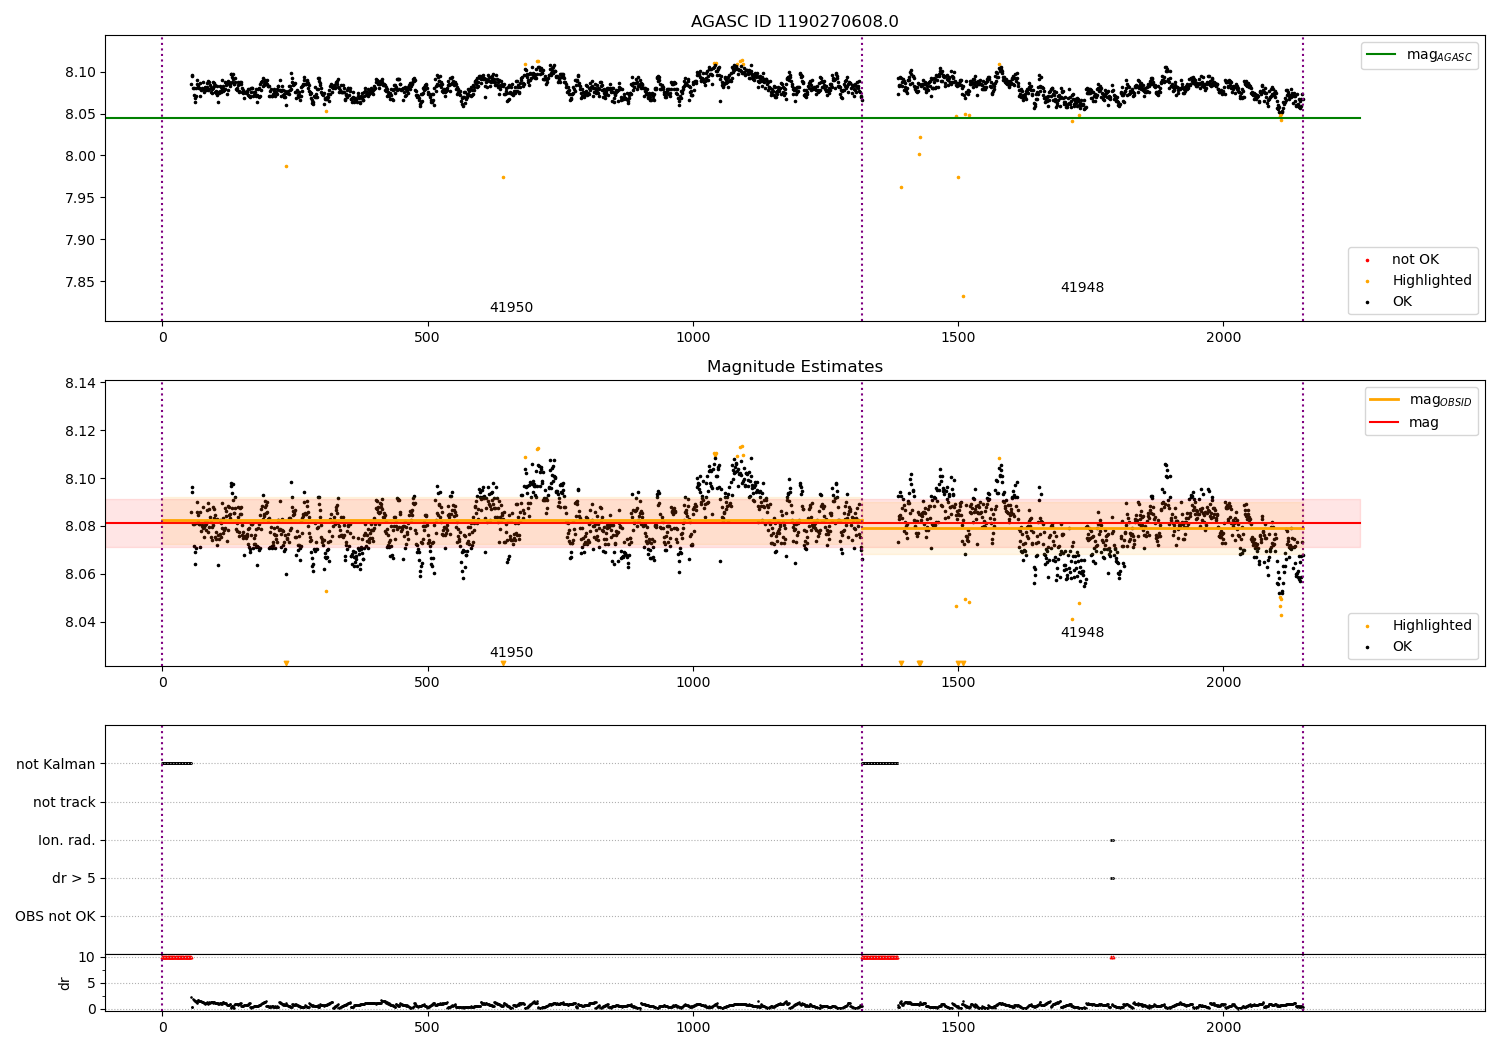Click the title 'AGASC ID 1190270608.0'
The width and height of the screenshot is (1500, 1050).
[x=794, y=22]
